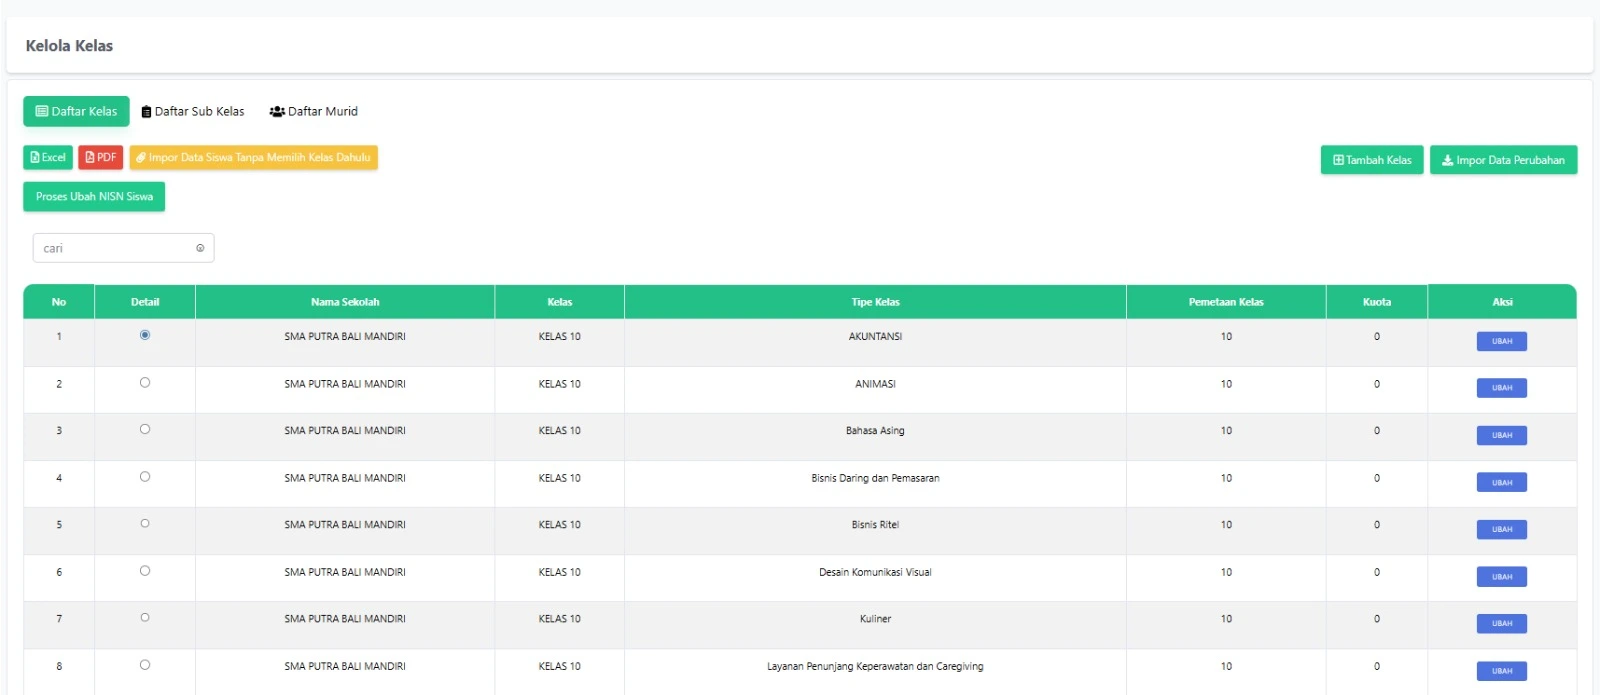Edit the Desain Komunikasi Visual class via UBAH
The width and height of the screenshot is (1600, 695).
[1501, 577]
